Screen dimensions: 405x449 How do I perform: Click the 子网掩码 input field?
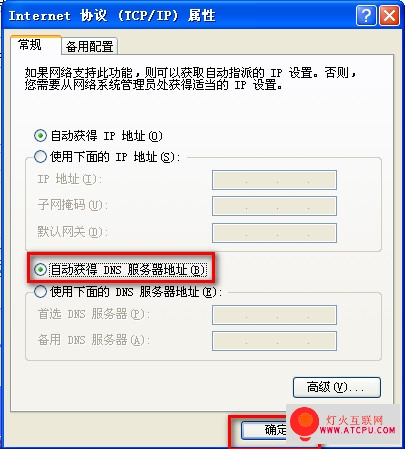pos(274,206)
